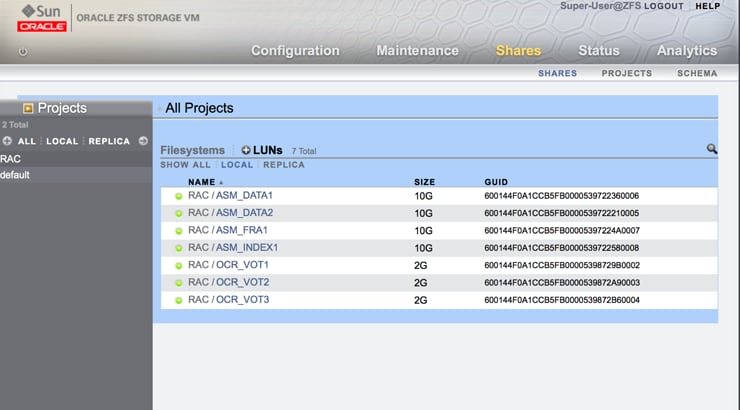Open the Analytics menu
740x410 pixels.
point(687,50)
